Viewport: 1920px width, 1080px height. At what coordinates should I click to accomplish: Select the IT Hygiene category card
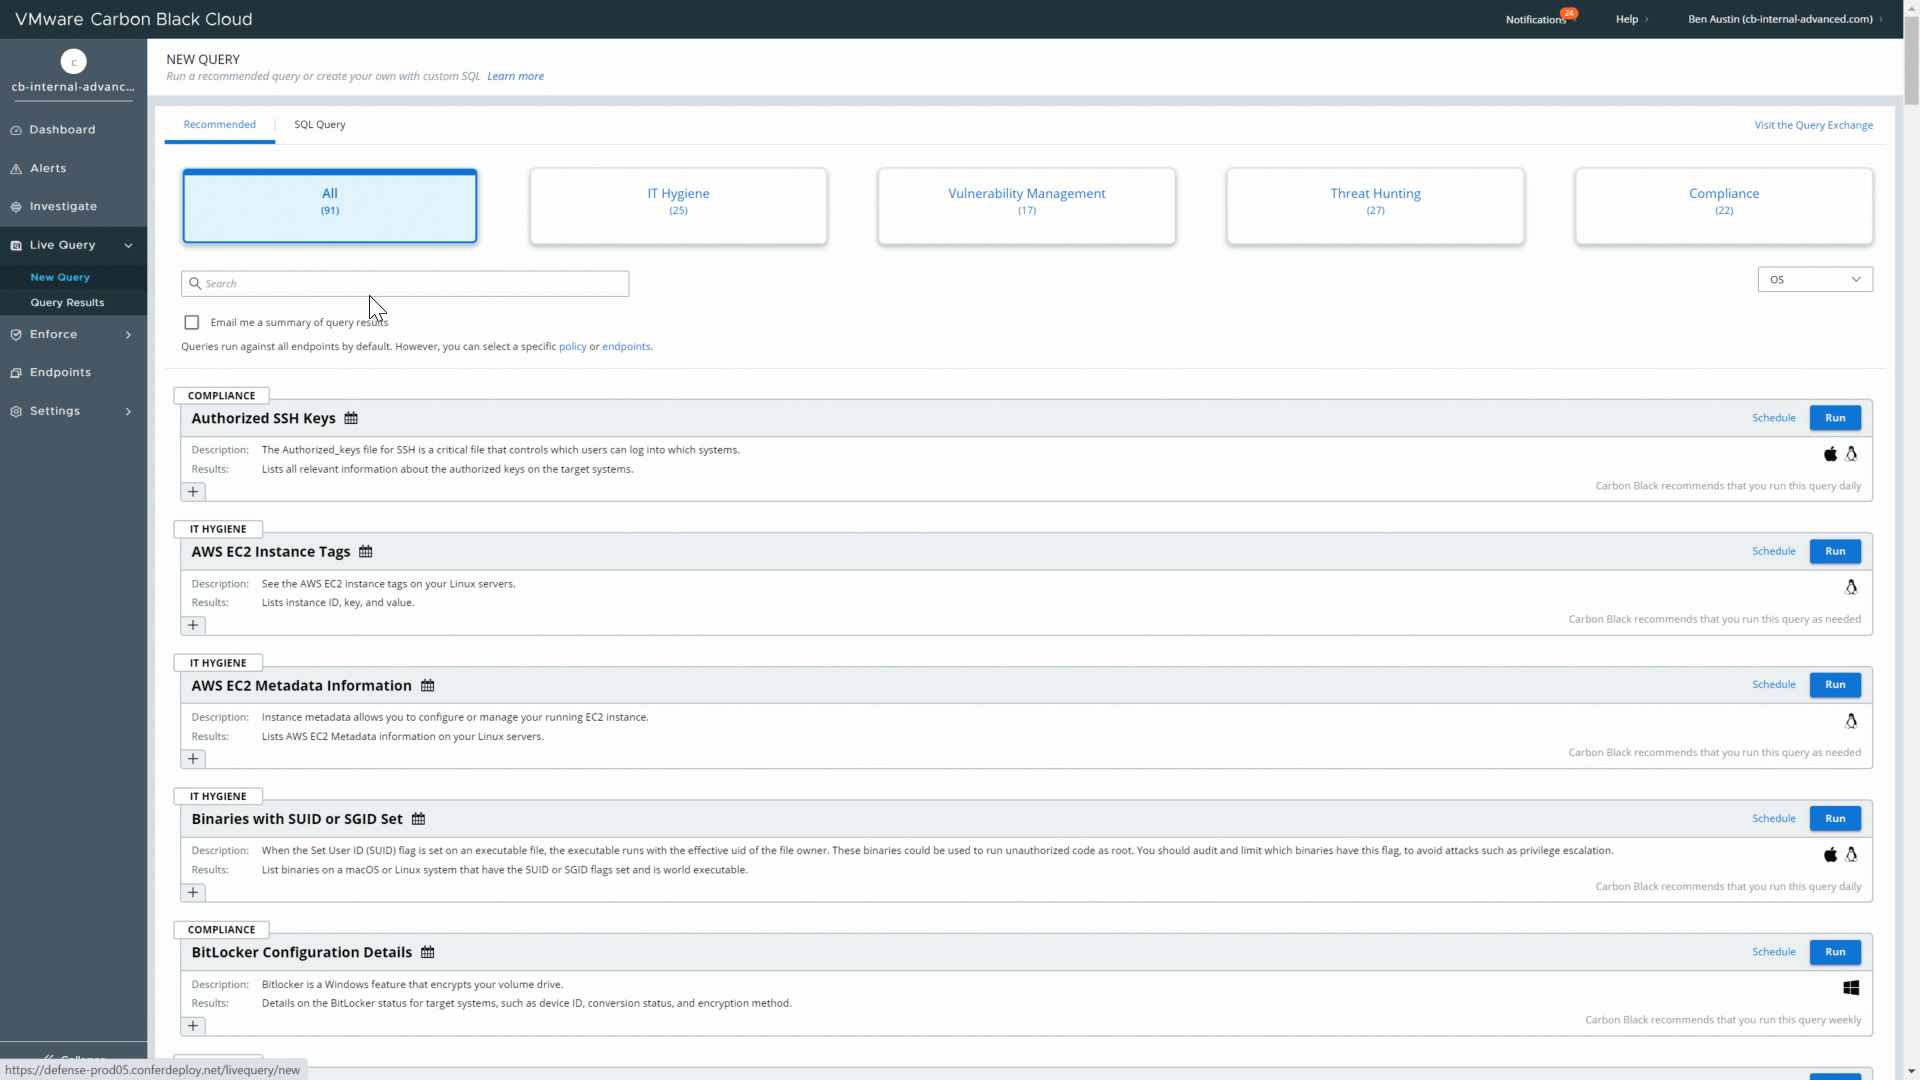click(678, 206)
